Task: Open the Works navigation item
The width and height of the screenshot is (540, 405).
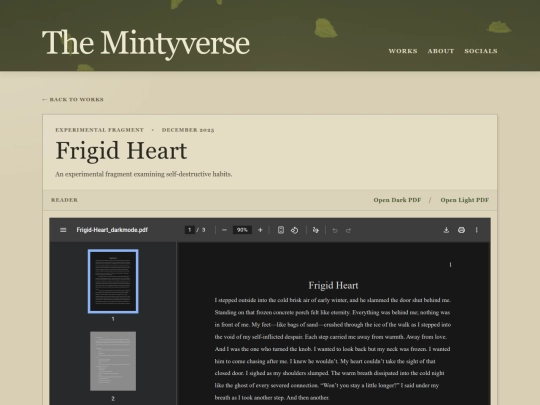Action: [403, 51]
